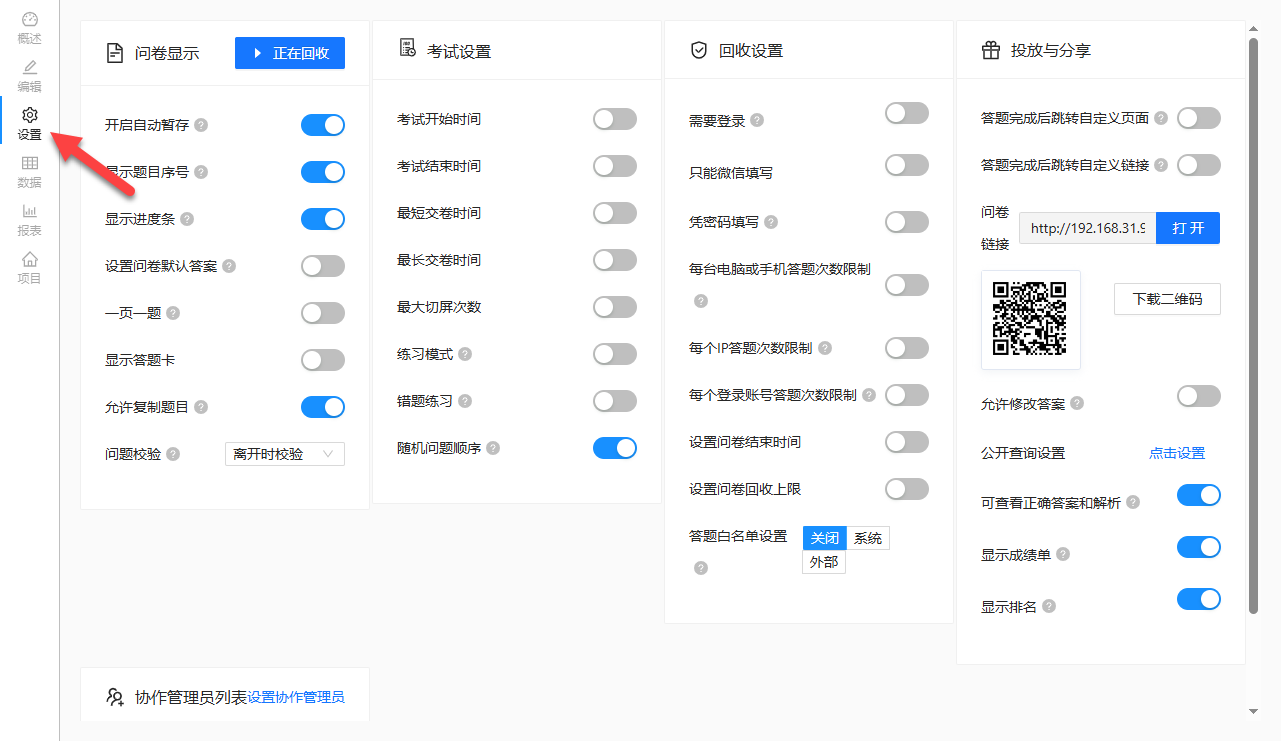Screen dimensions: 1281x741
Task: Click the questionnaire QR code image
Action: pos(1030,320)
